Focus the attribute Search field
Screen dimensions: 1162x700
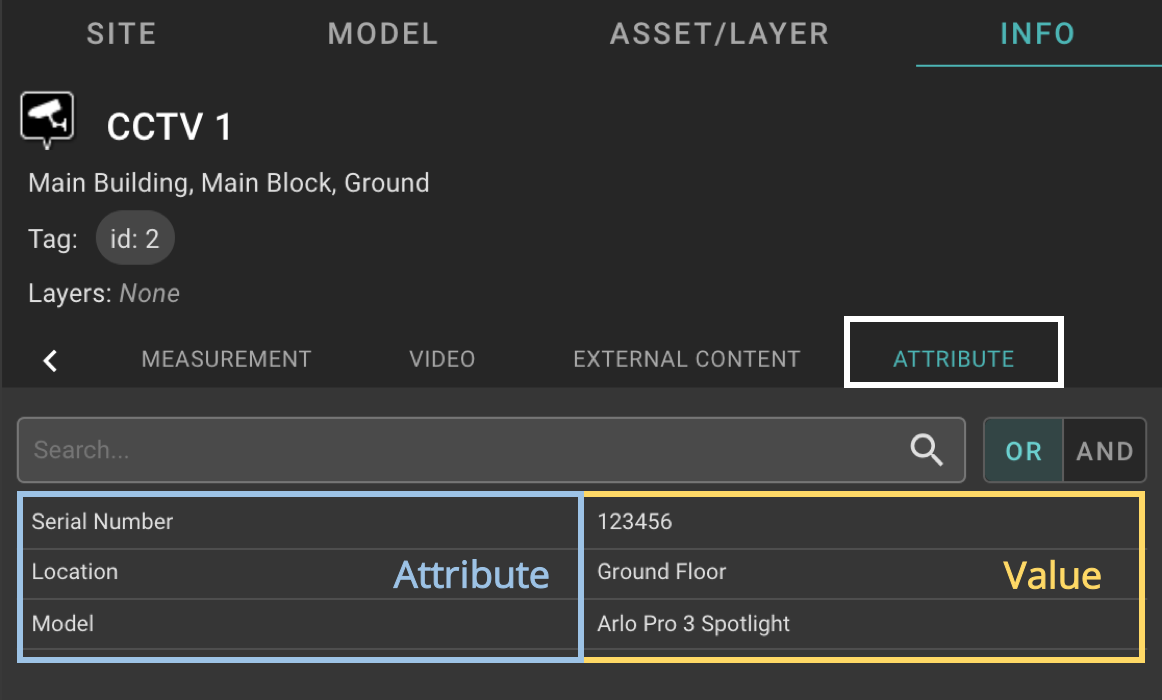point(491,450)
